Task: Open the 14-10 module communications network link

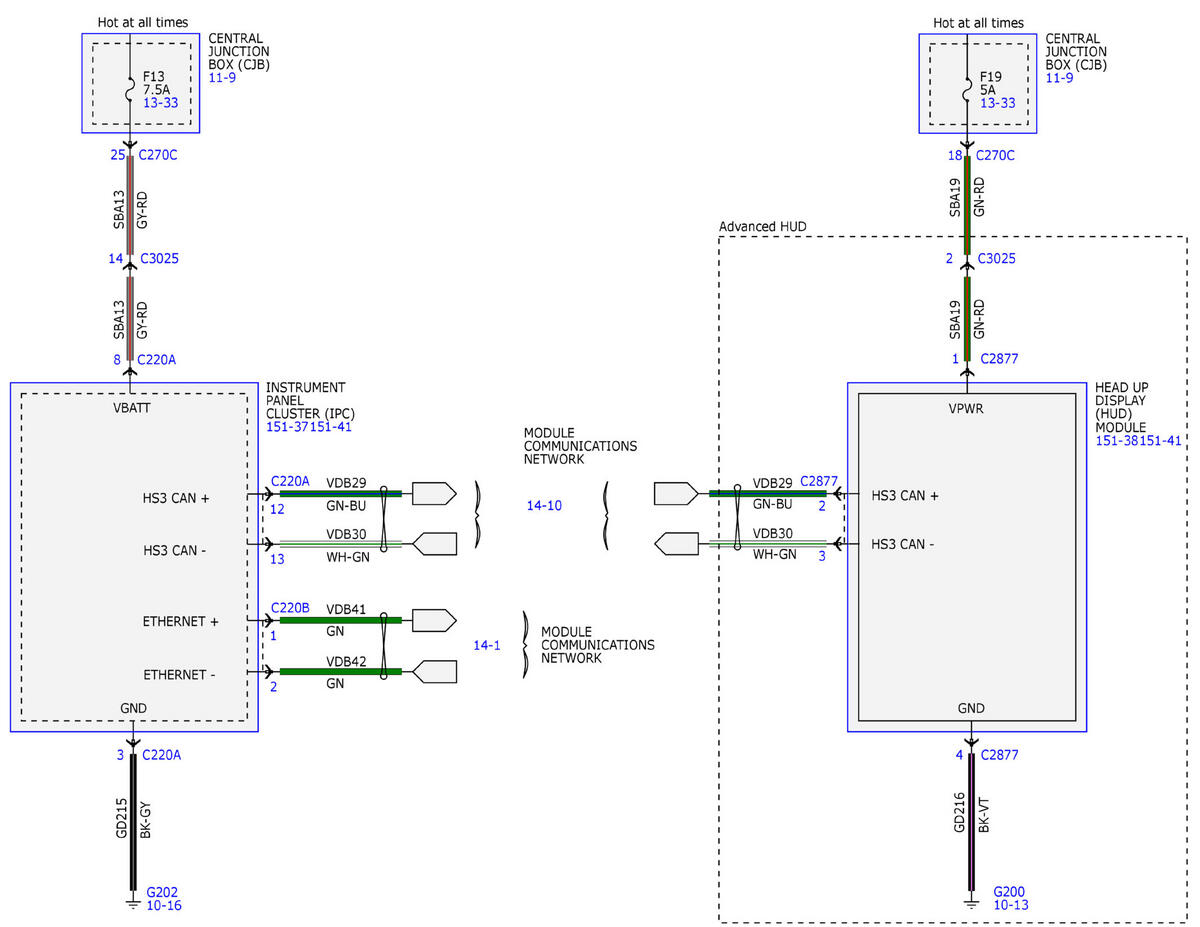Action: coord(544,505)
